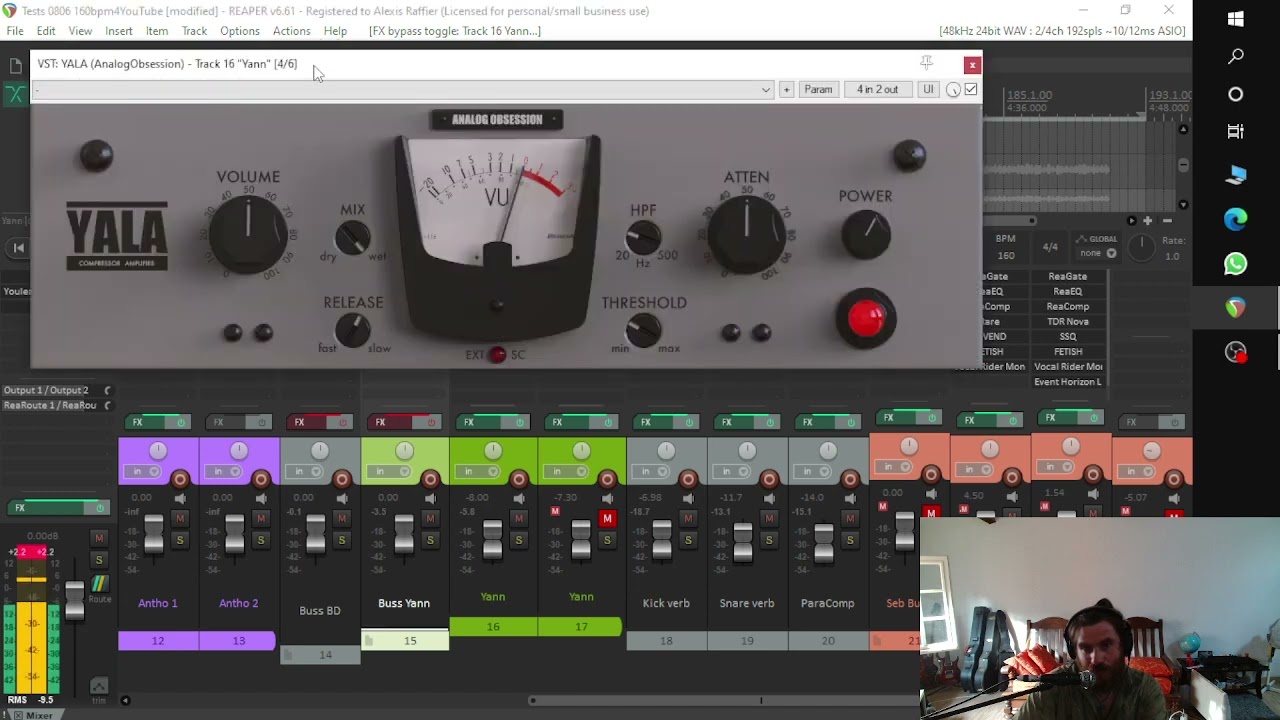Pin the YALA plugin window on top

pyautogui.click(x=927, y=63)
